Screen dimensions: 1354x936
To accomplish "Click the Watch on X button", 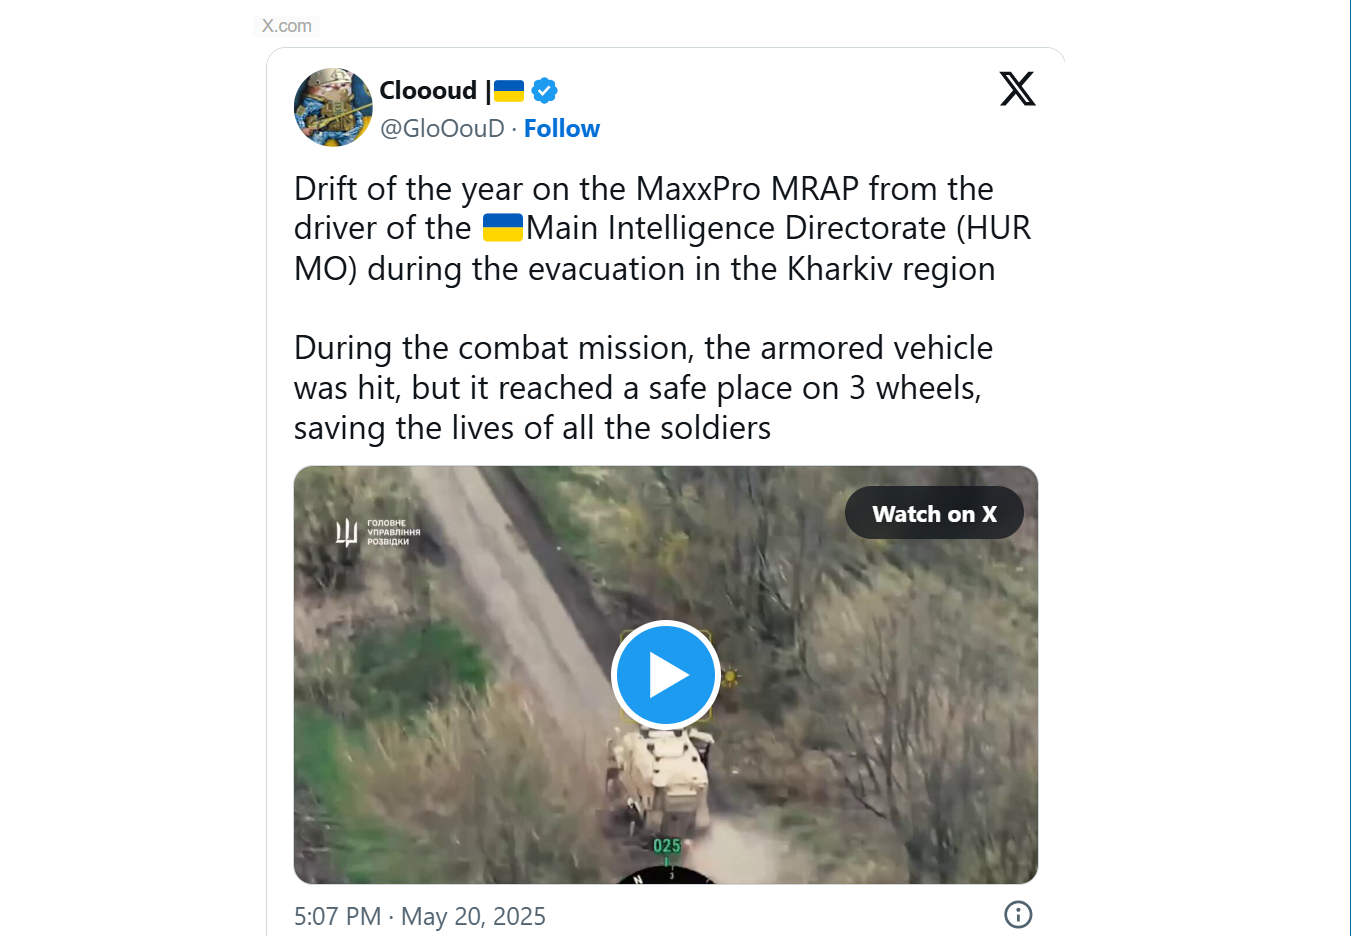I will pos(934,513).
